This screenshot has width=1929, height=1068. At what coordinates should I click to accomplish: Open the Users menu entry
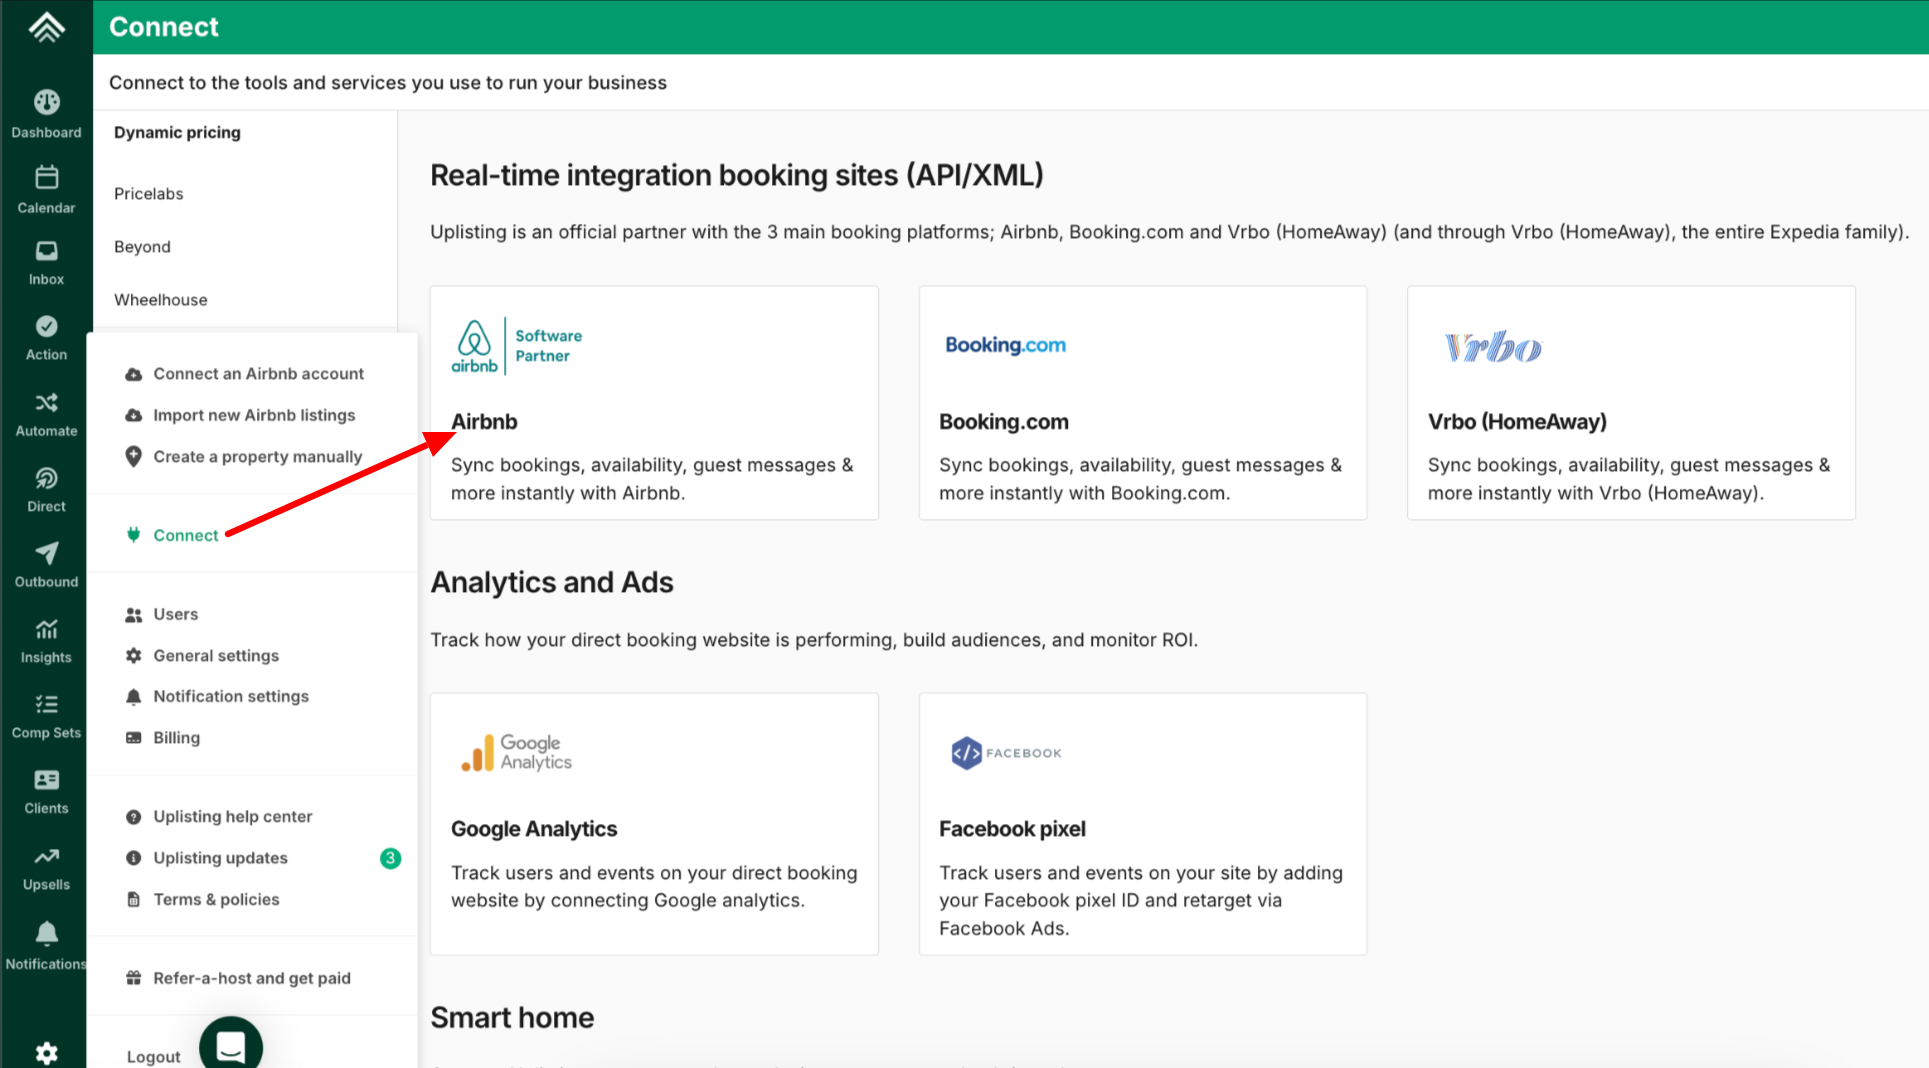[175, 614]
